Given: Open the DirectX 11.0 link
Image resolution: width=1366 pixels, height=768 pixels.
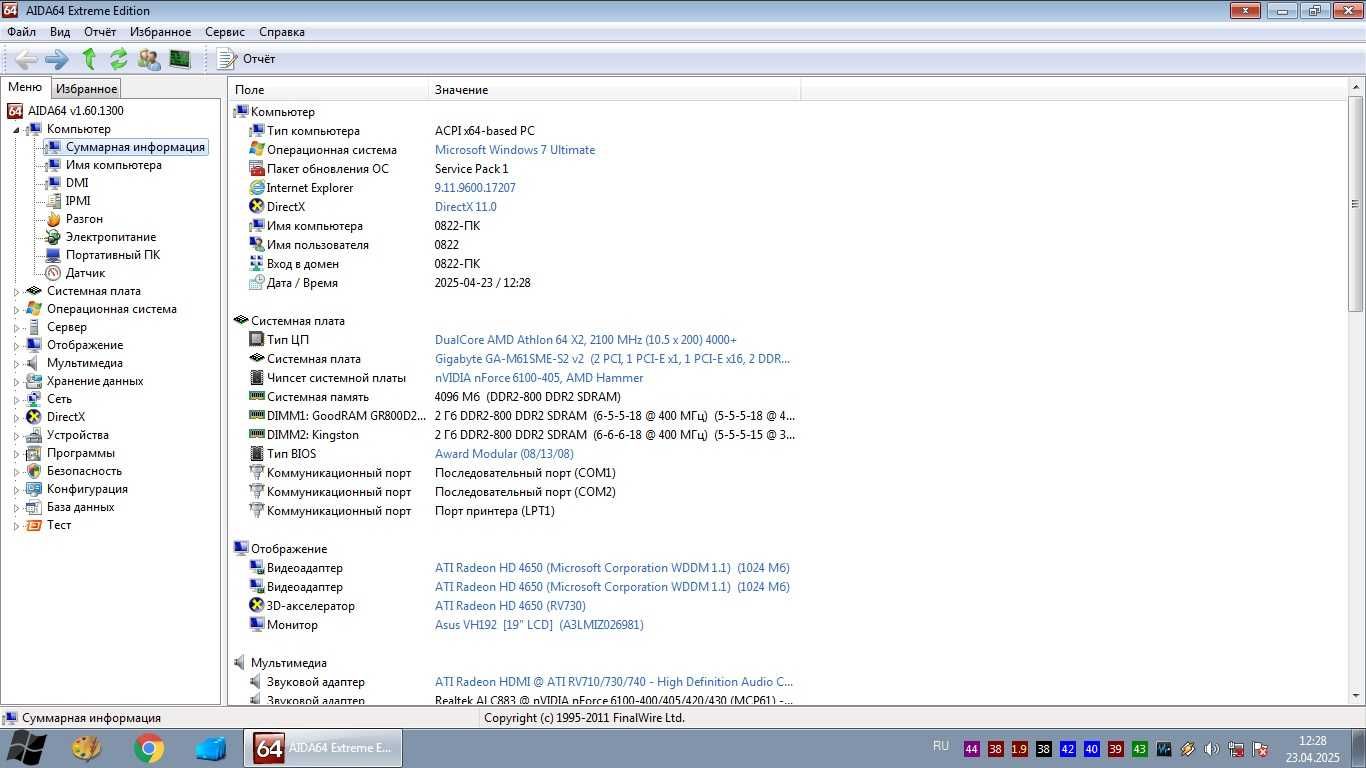Looking at the screenshot, I should (466, 207).
